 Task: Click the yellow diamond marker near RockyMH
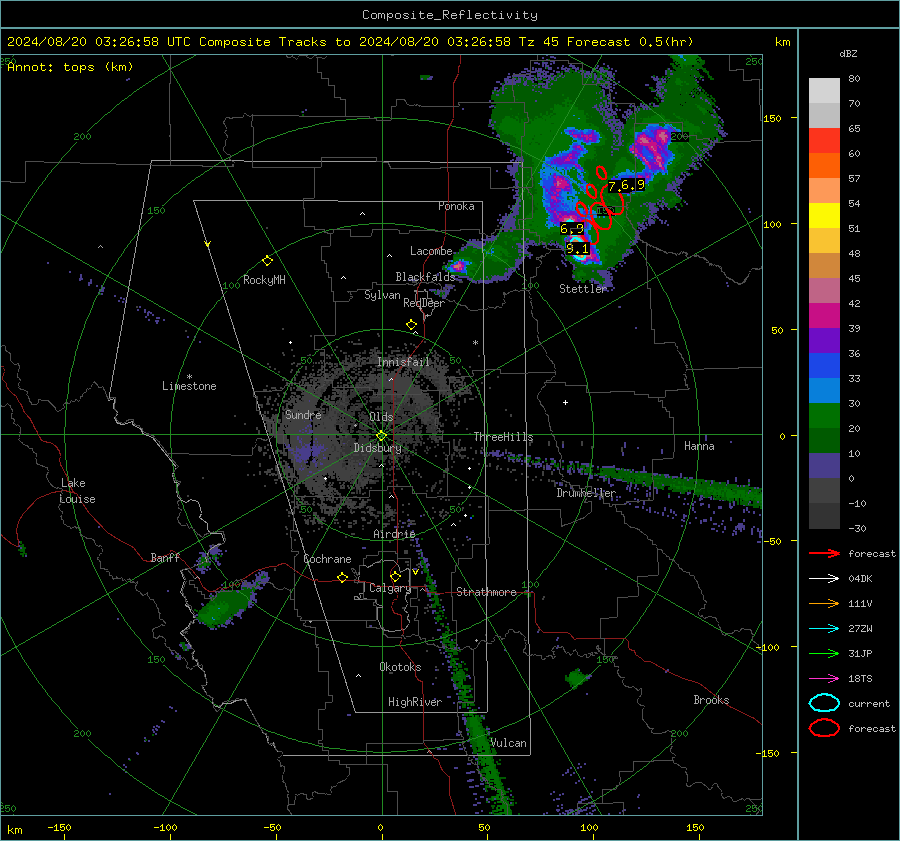pyautogui.click(x=267, y=261)
